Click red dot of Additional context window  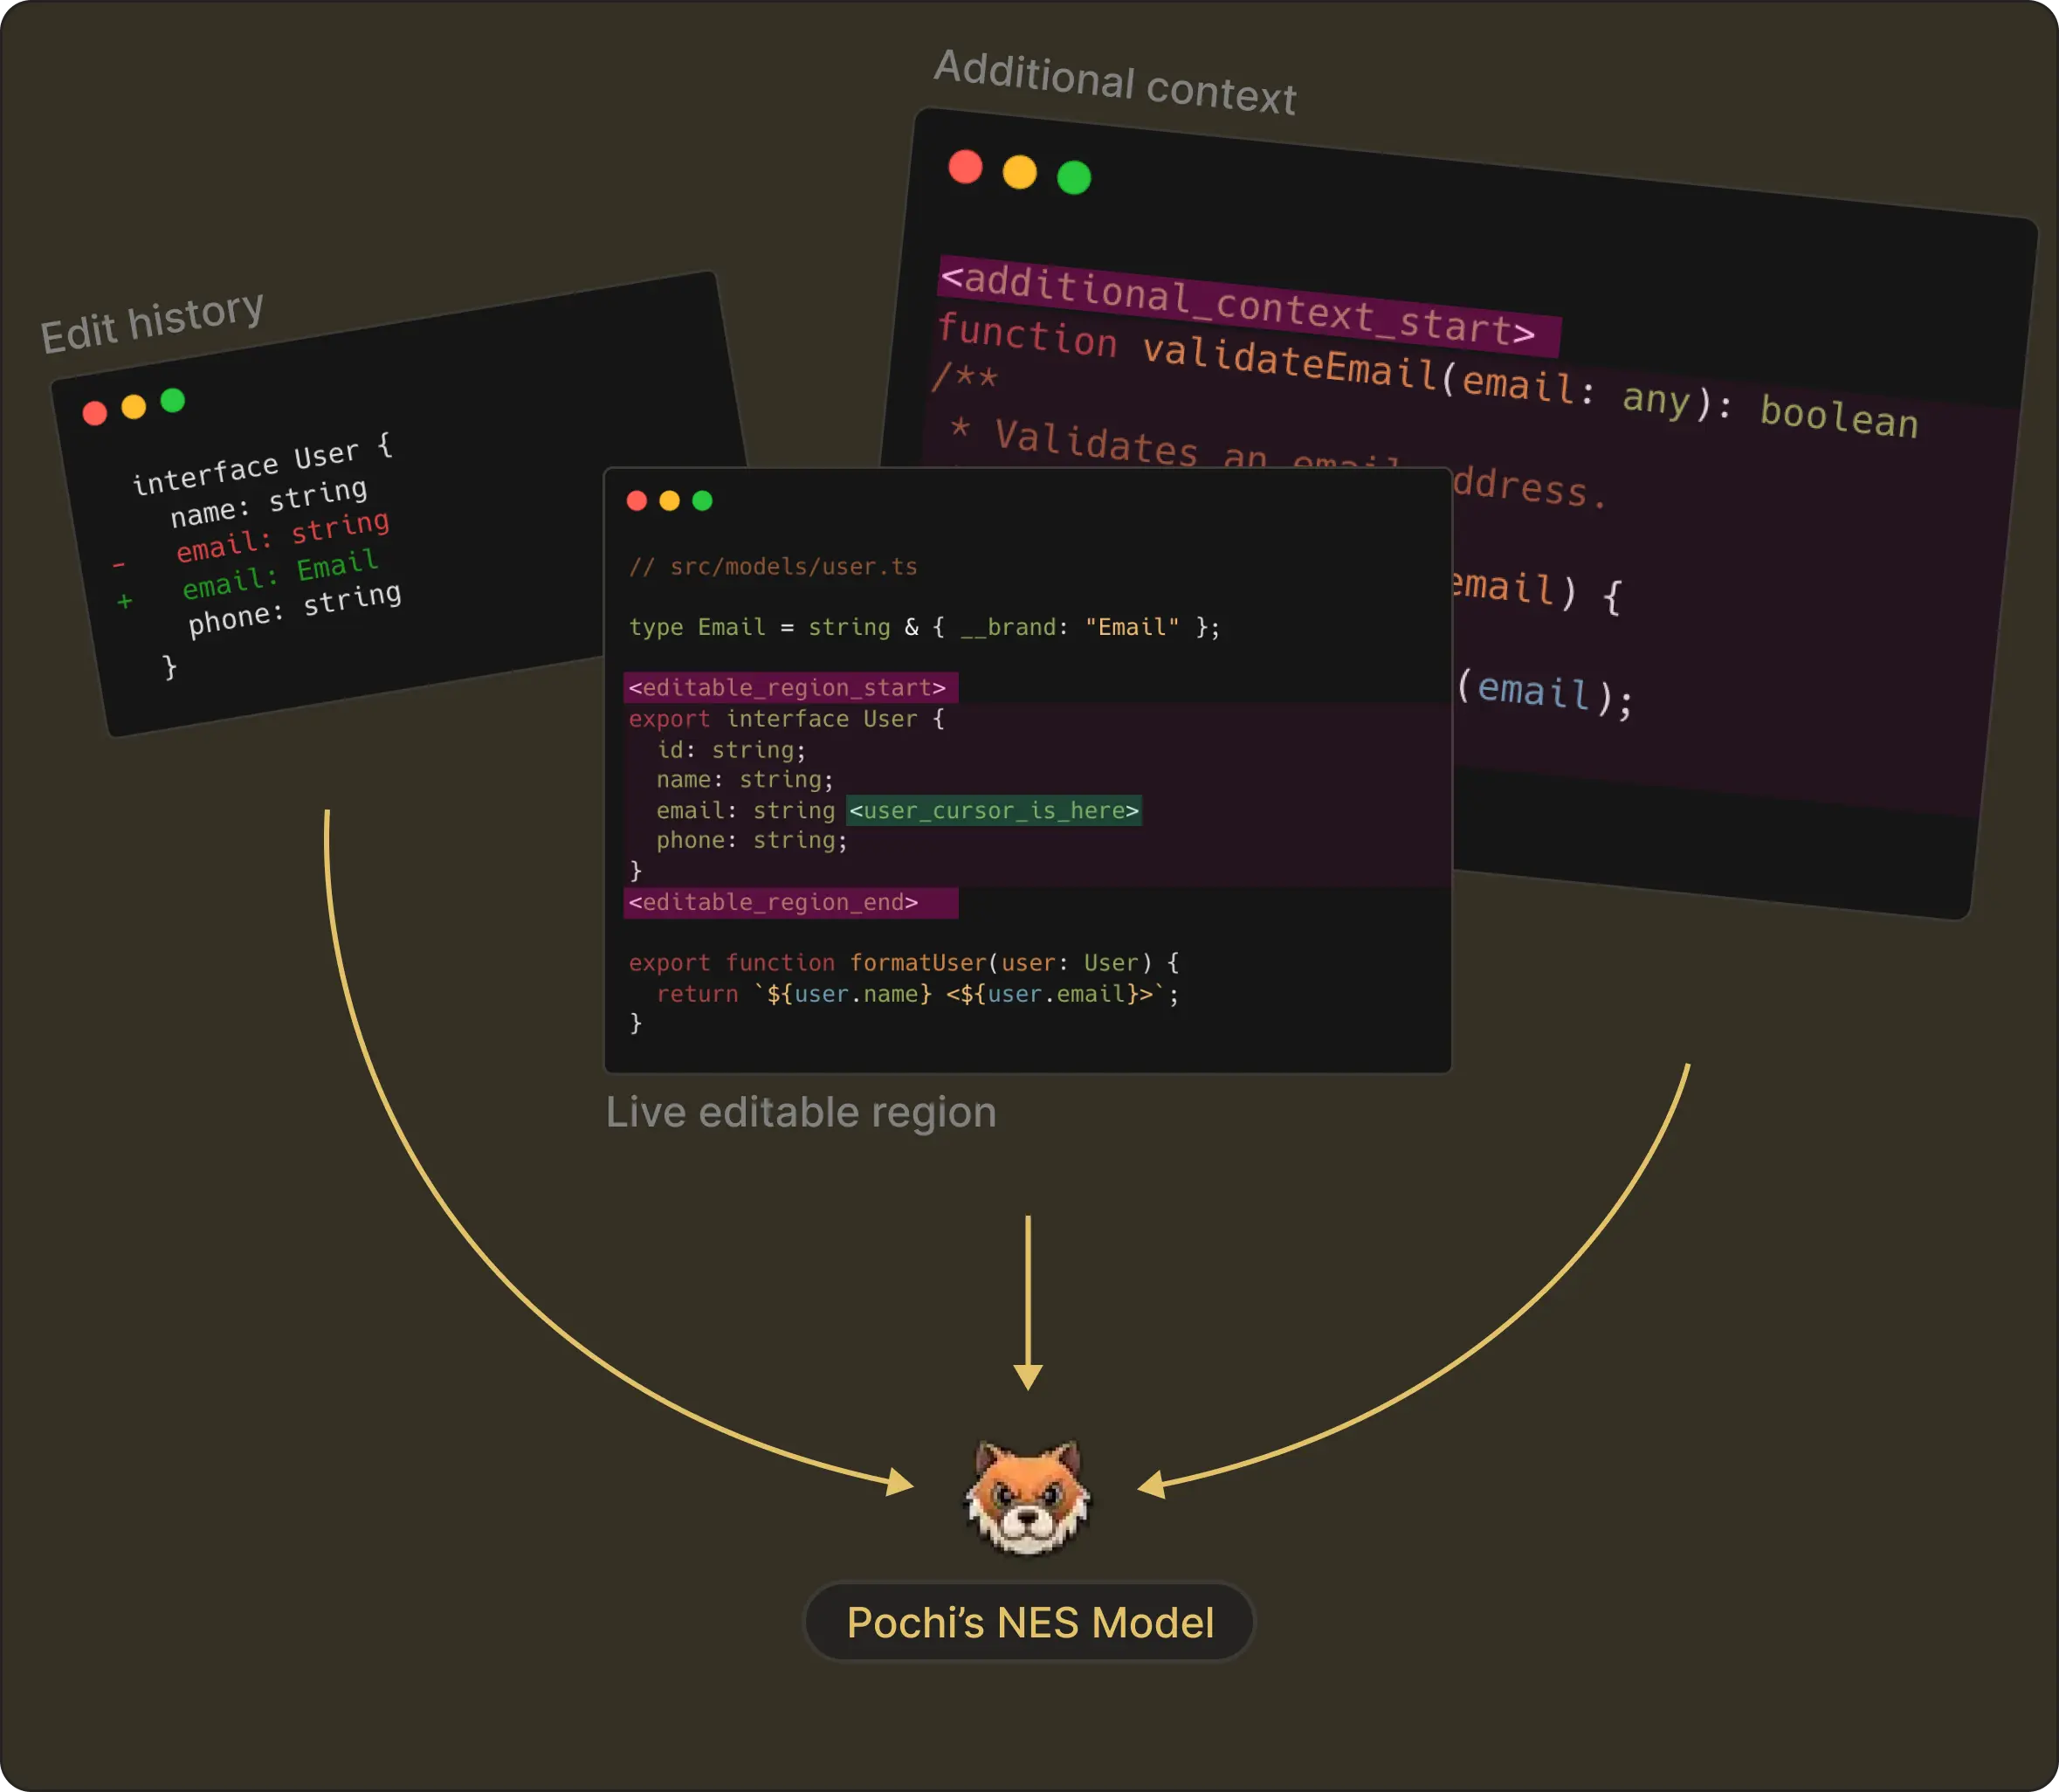965,166
